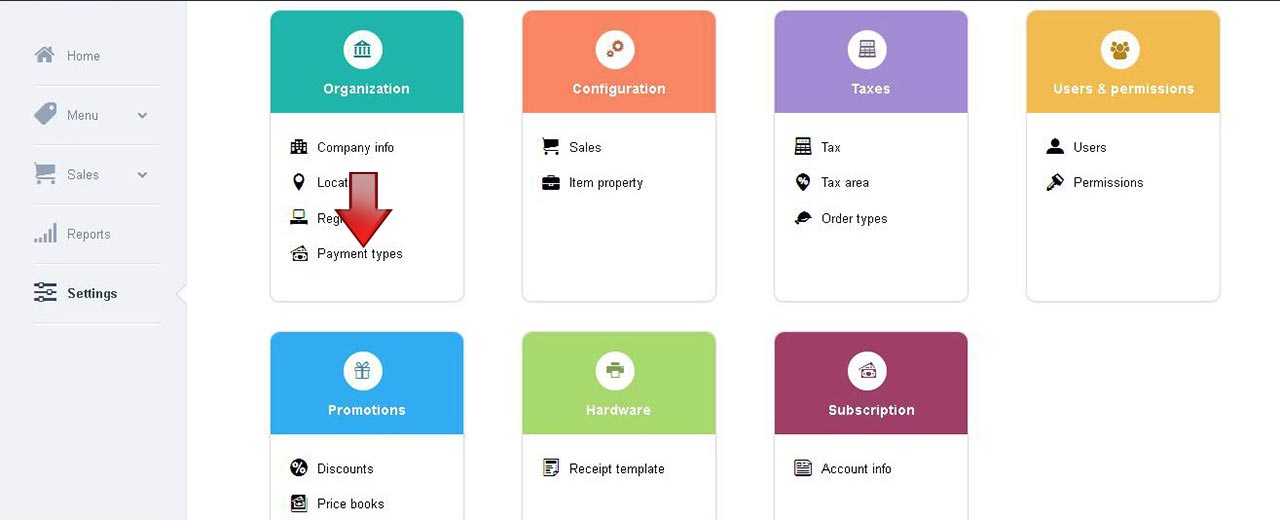Image resolution: width=1280 pixels, height=520 pixels.
Task: Open the Payment types link
Action: point(360,254)
